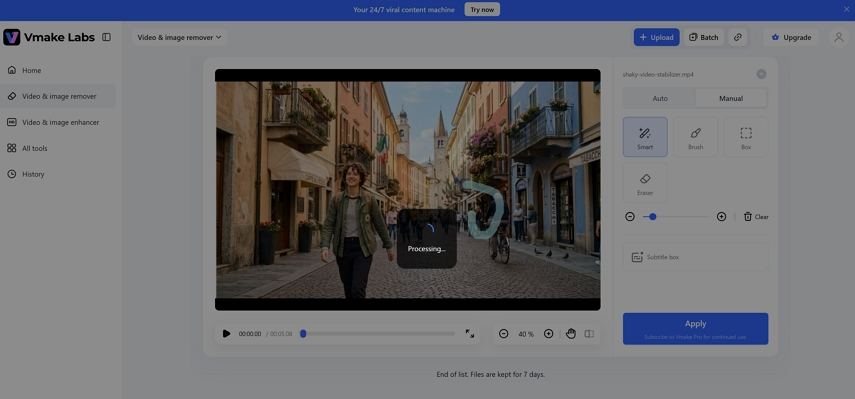Viewport: 855px width, 399px height.
Task: Zoom in on the preview
Action: [549, 334]
